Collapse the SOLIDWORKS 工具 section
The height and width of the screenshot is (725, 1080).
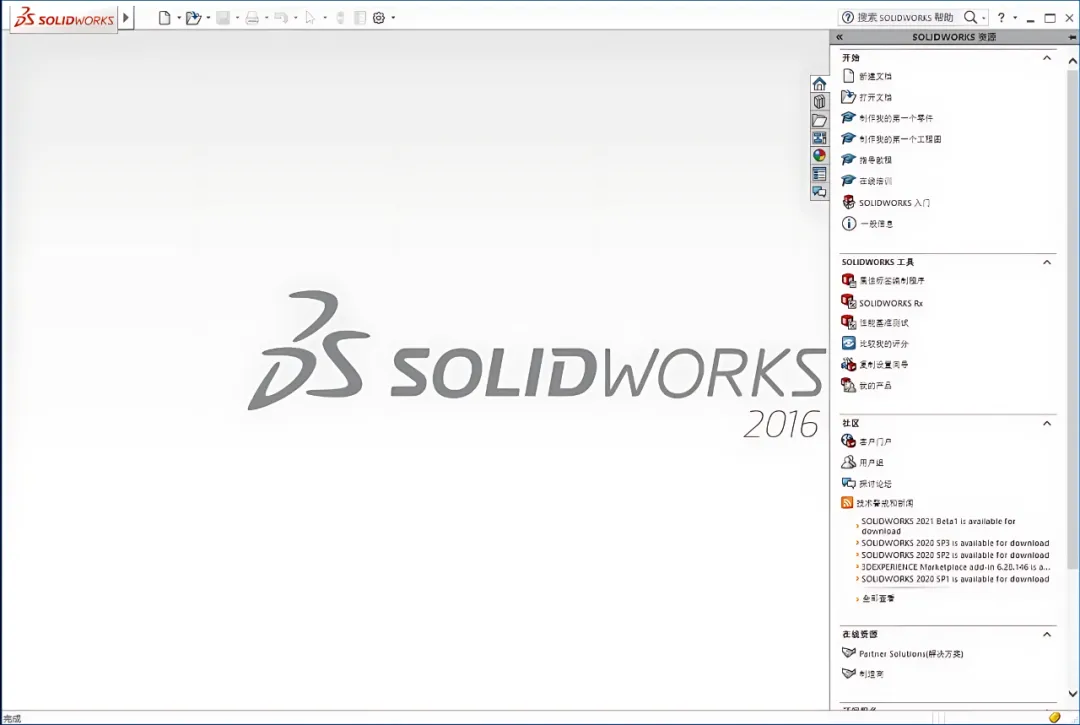[1047, 262]
